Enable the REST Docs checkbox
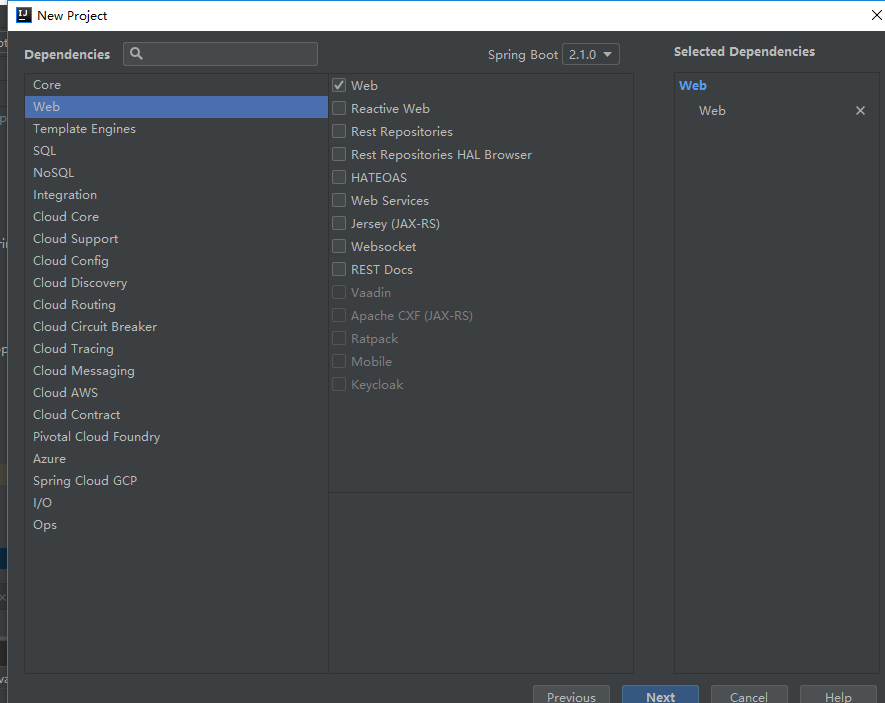Image resolution: width=885 pixels, height=703 pixels. pyautogui.click(x=339, y=270)
